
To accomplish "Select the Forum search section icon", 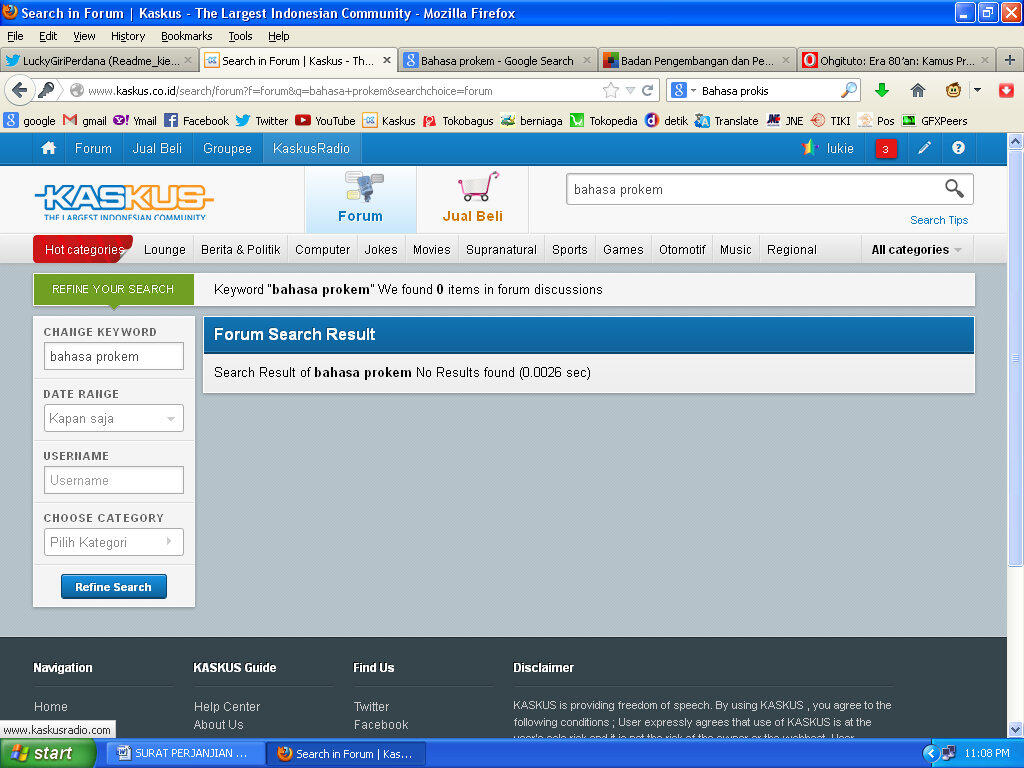I will (x=360, y=198).
